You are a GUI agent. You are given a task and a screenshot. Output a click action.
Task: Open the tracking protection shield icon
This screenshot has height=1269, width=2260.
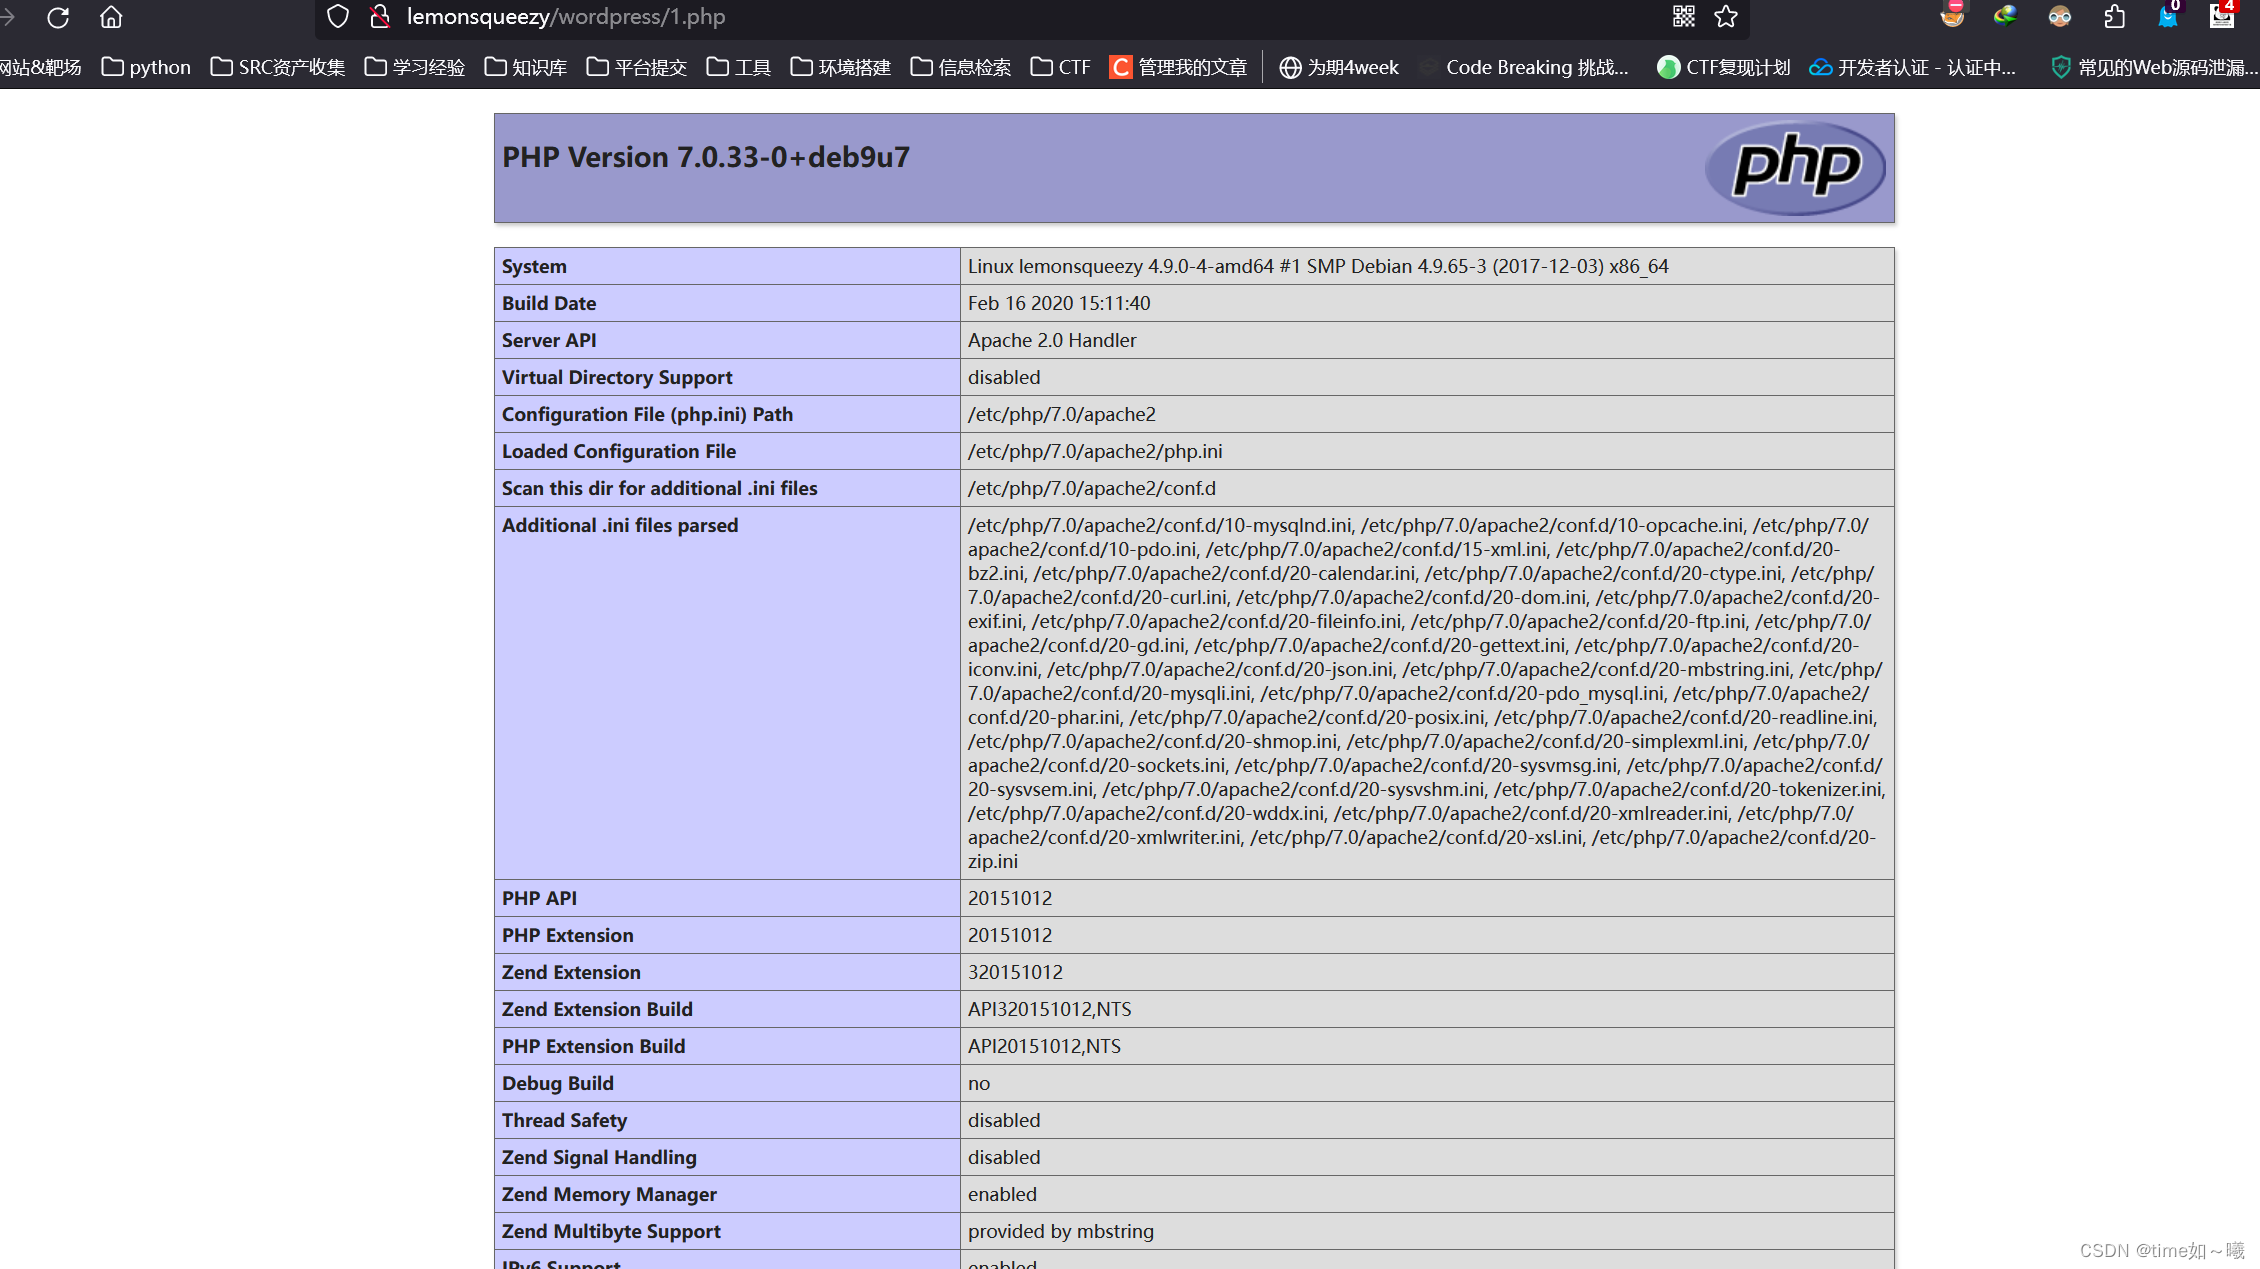(338, 17)
